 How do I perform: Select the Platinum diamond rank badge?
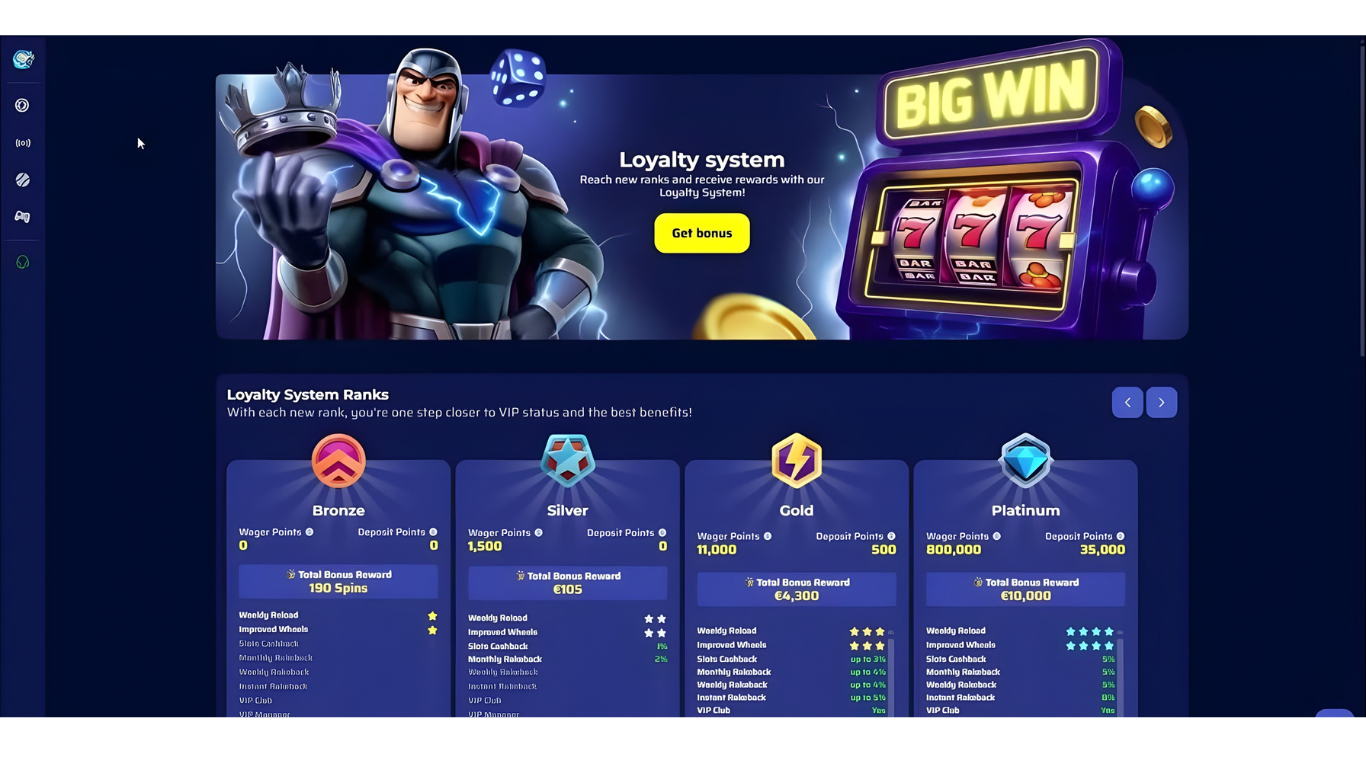tap(1025, 461)
